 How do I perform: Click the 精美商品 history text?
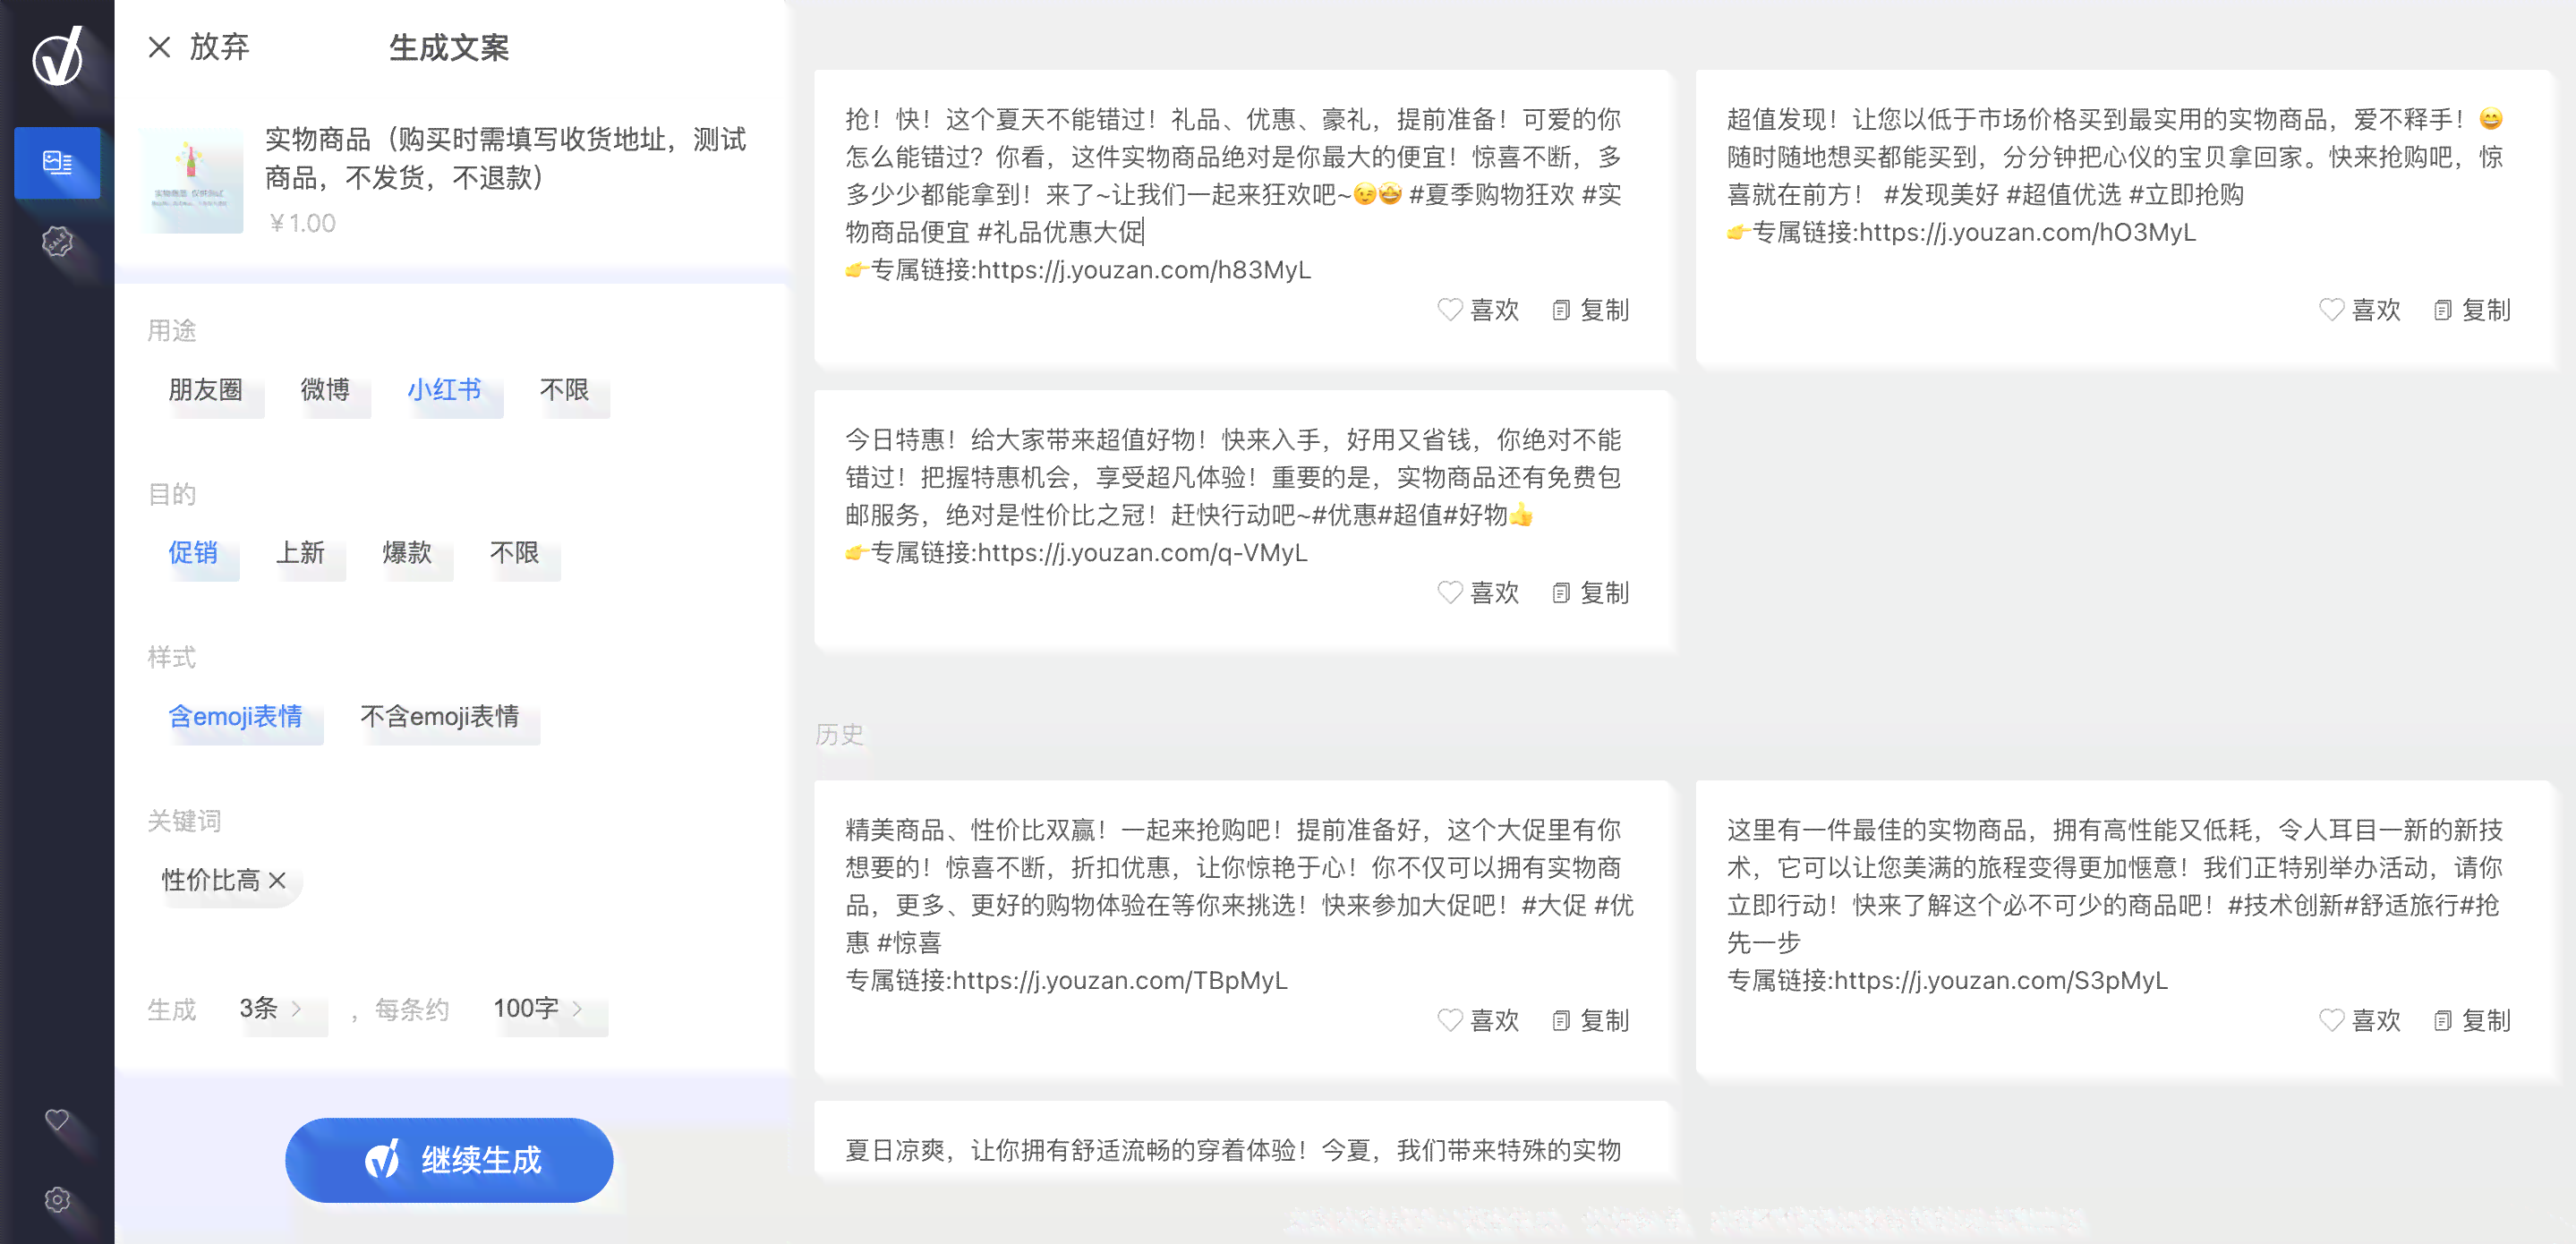click(x=1240, y=886)
